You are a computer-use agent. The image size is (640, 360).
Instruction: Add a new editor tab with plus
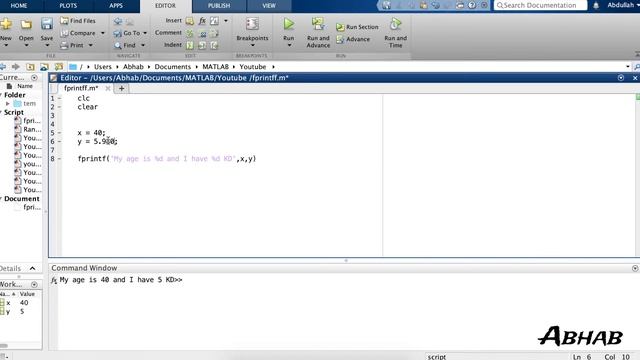point(122,88)
